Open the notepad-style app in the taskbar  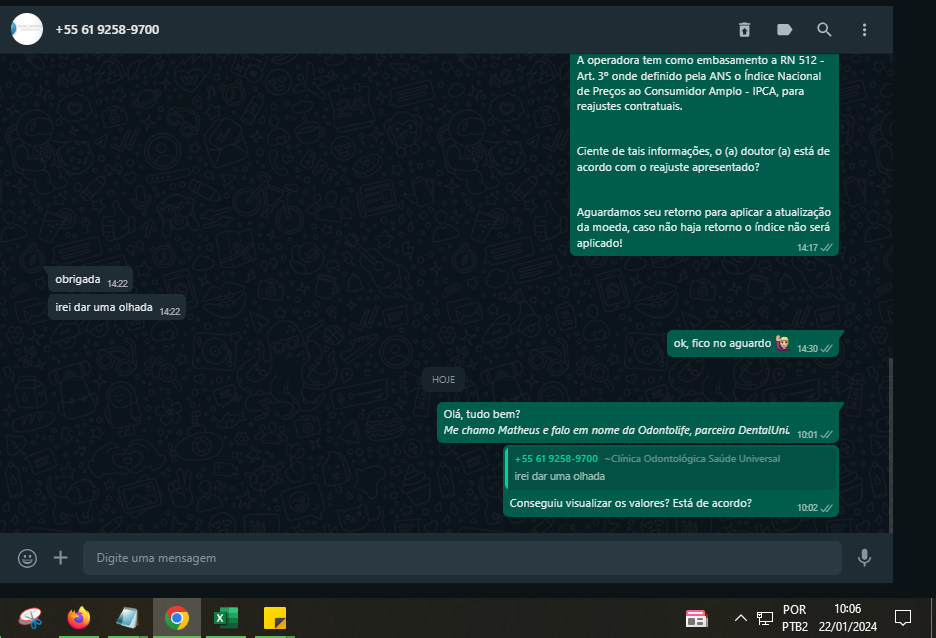127,618
